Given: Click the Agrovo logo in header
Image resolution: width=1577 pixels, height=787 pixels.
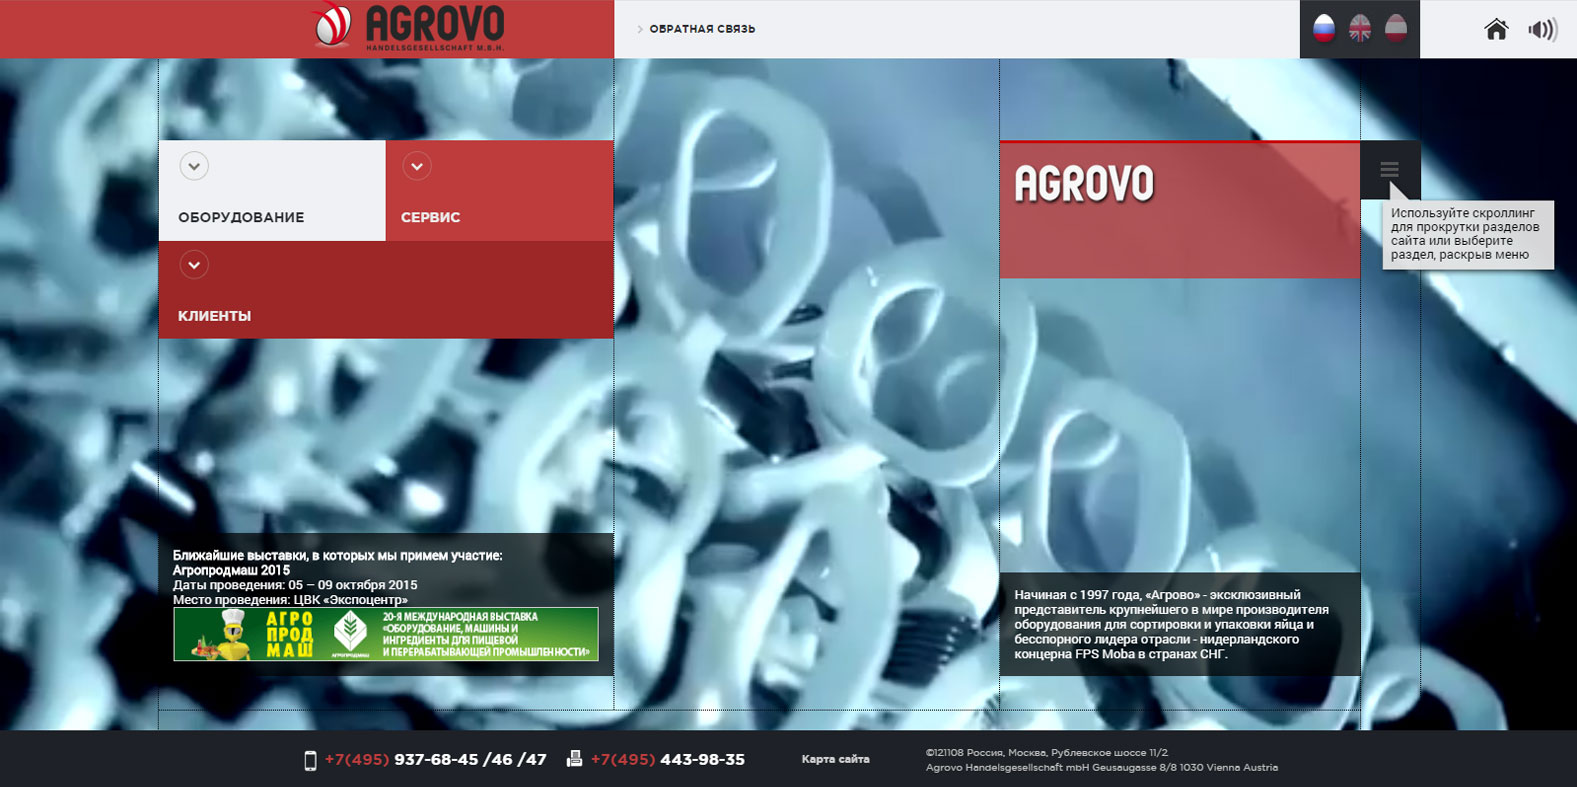Looking at the screenshot, I should coord(408,27).
